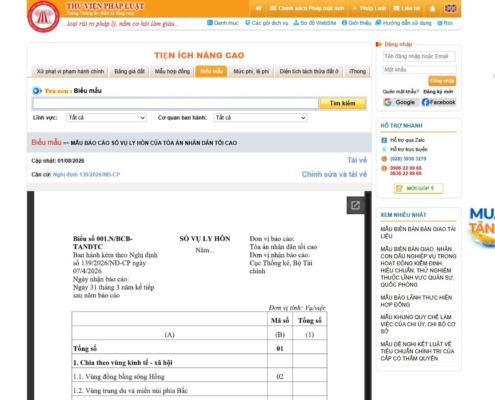
Task: Switch to the iThong tab
Action: click(x=357, y=71)
